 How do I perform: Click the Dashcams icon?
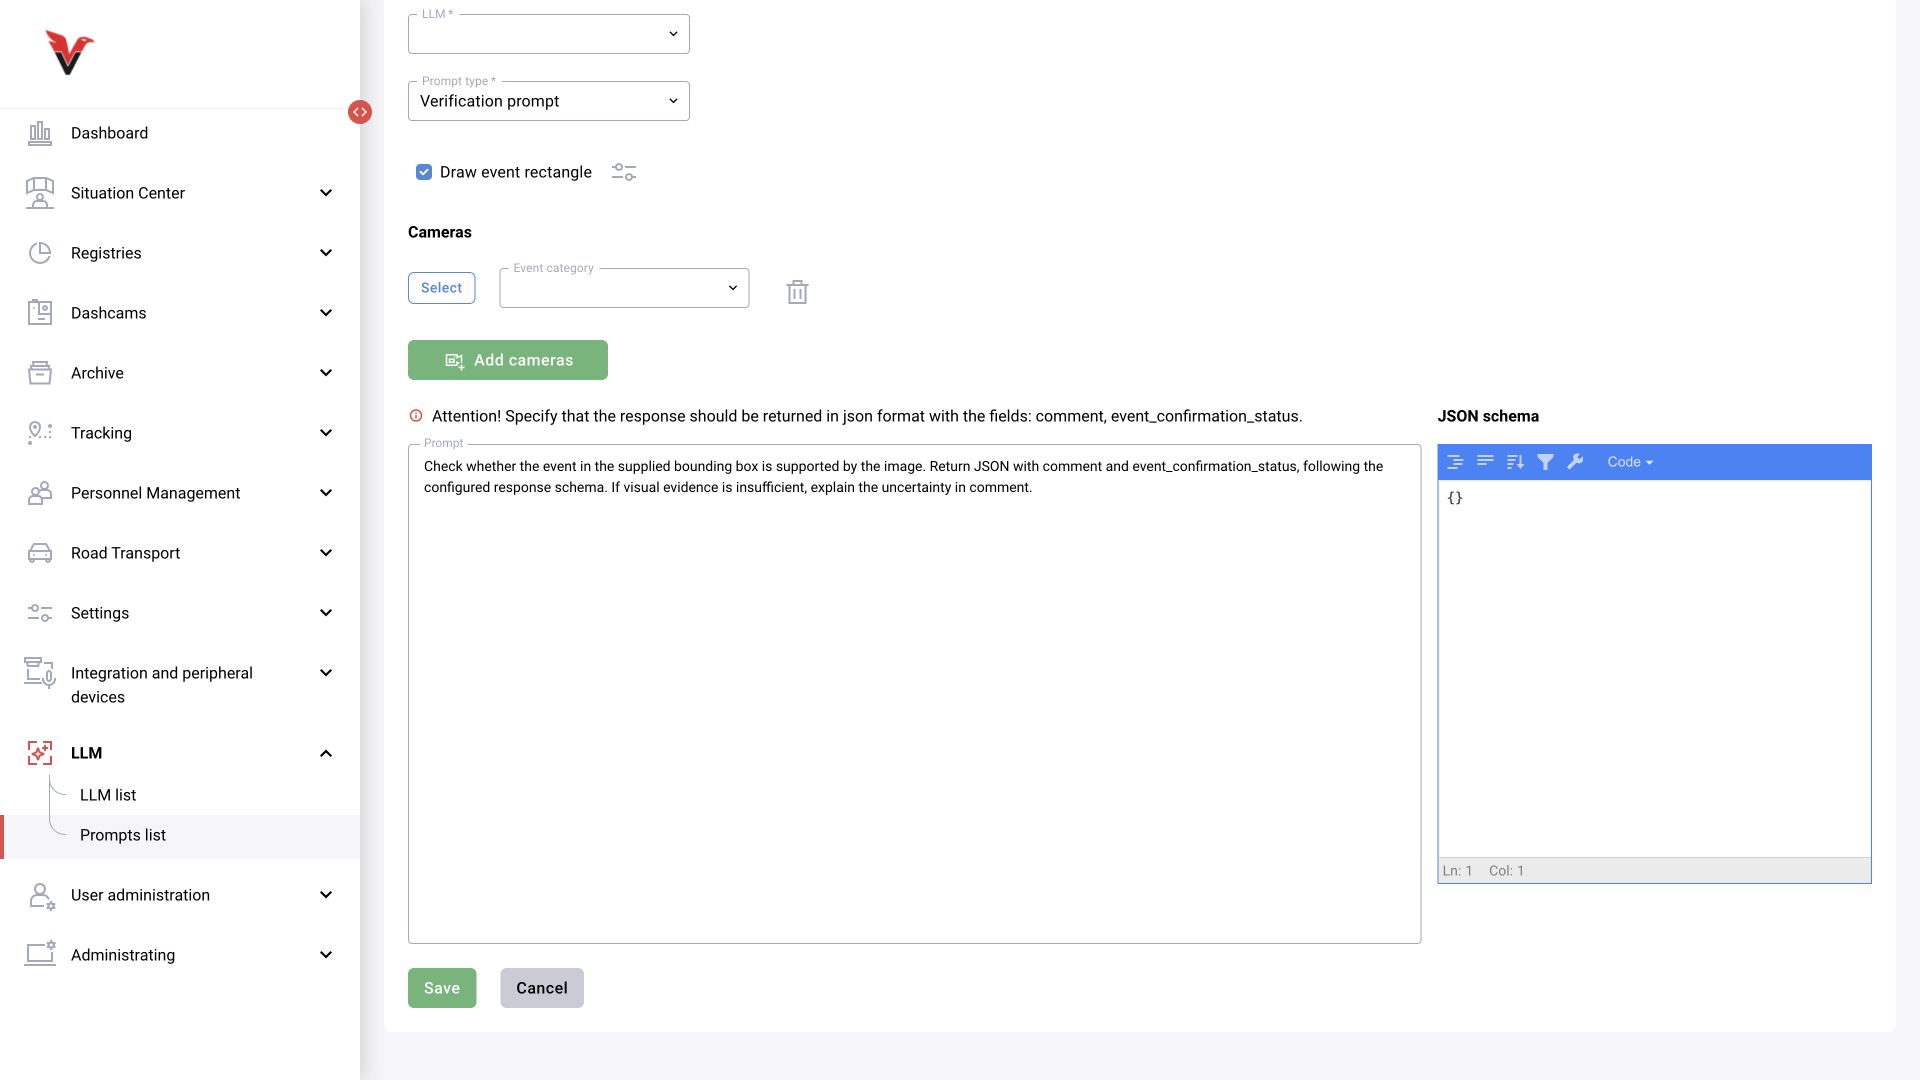coord(40,313)
